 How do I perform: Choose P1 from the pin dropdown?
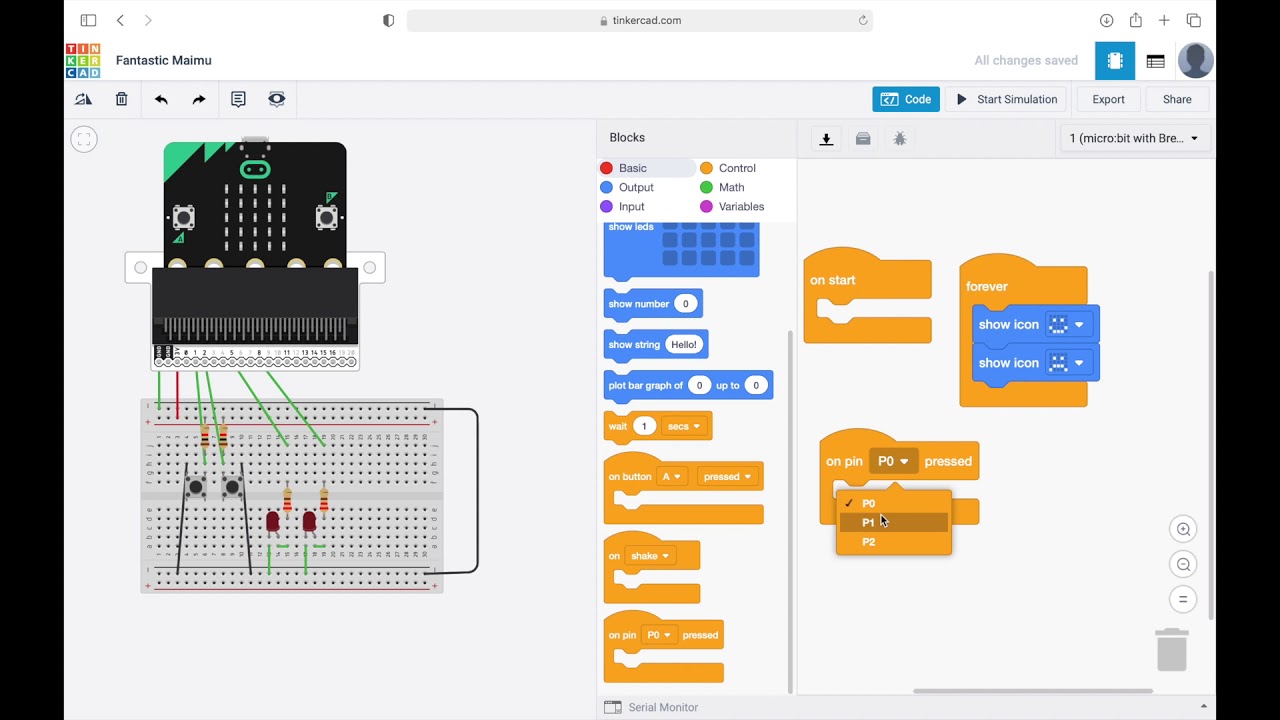(894, 523)
